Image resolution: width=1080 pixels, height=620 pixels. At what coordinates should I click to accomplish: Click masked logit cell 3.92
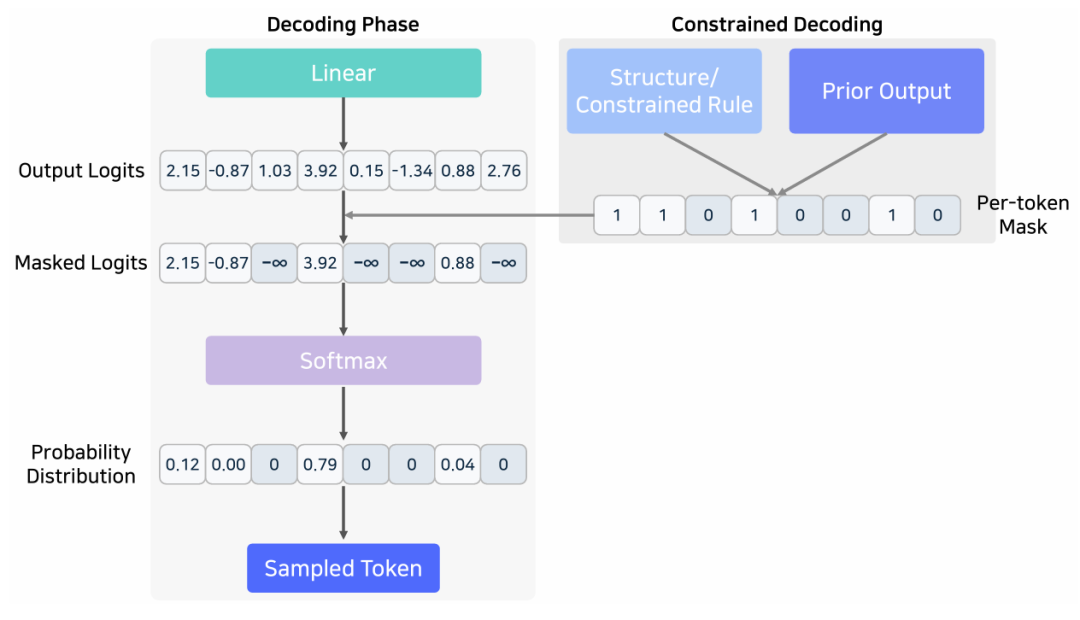click(x=320, y=264)
